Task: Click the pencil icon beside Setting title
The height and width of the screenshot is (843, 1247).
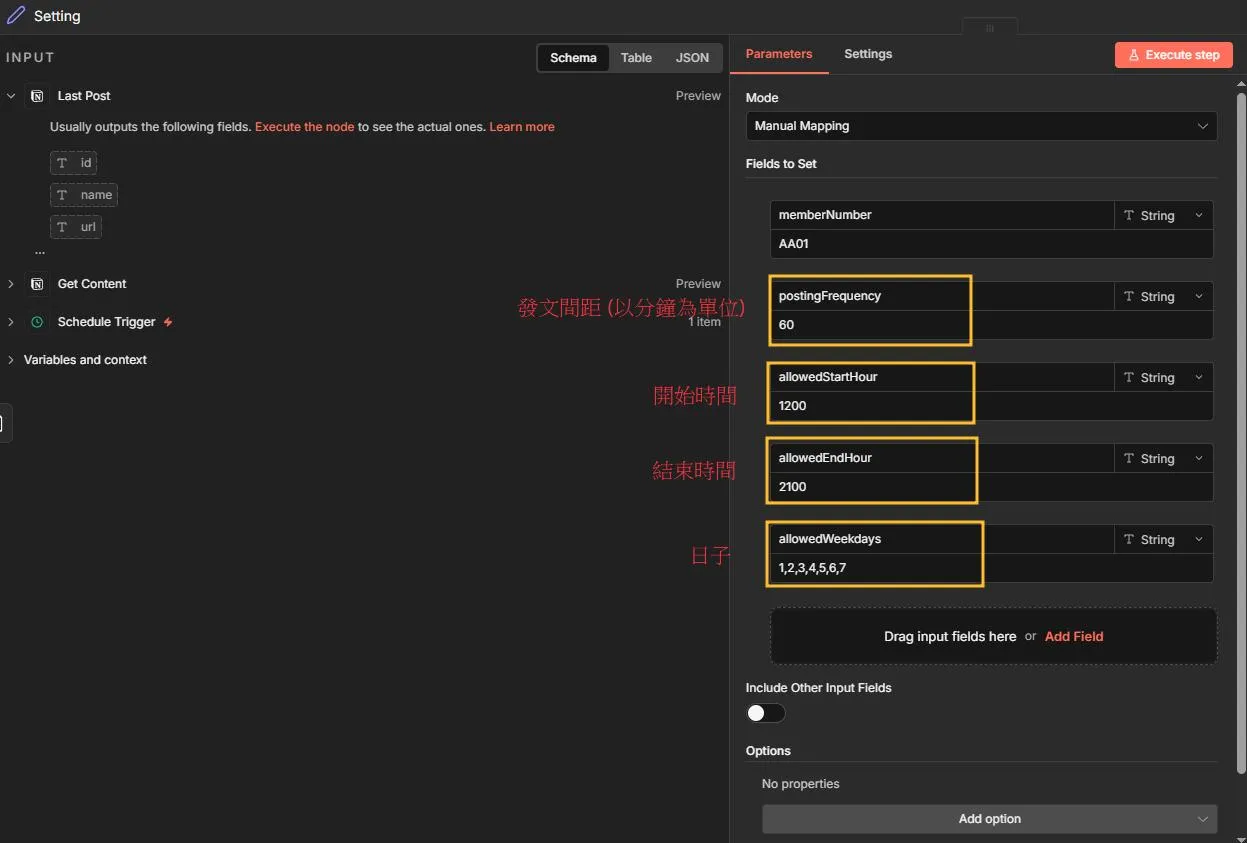Action: tap(16, 16)
